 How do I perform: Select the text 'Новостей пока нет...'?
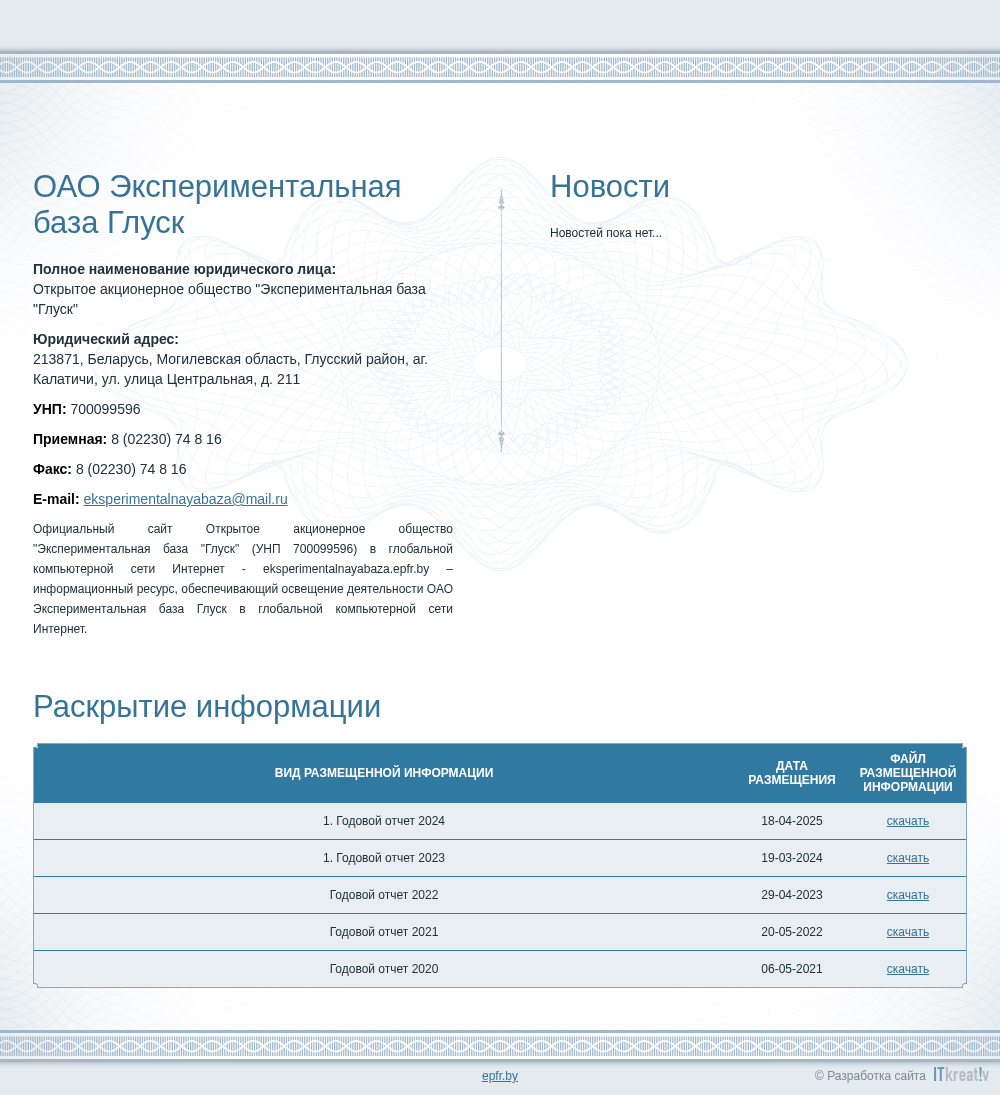605,233
